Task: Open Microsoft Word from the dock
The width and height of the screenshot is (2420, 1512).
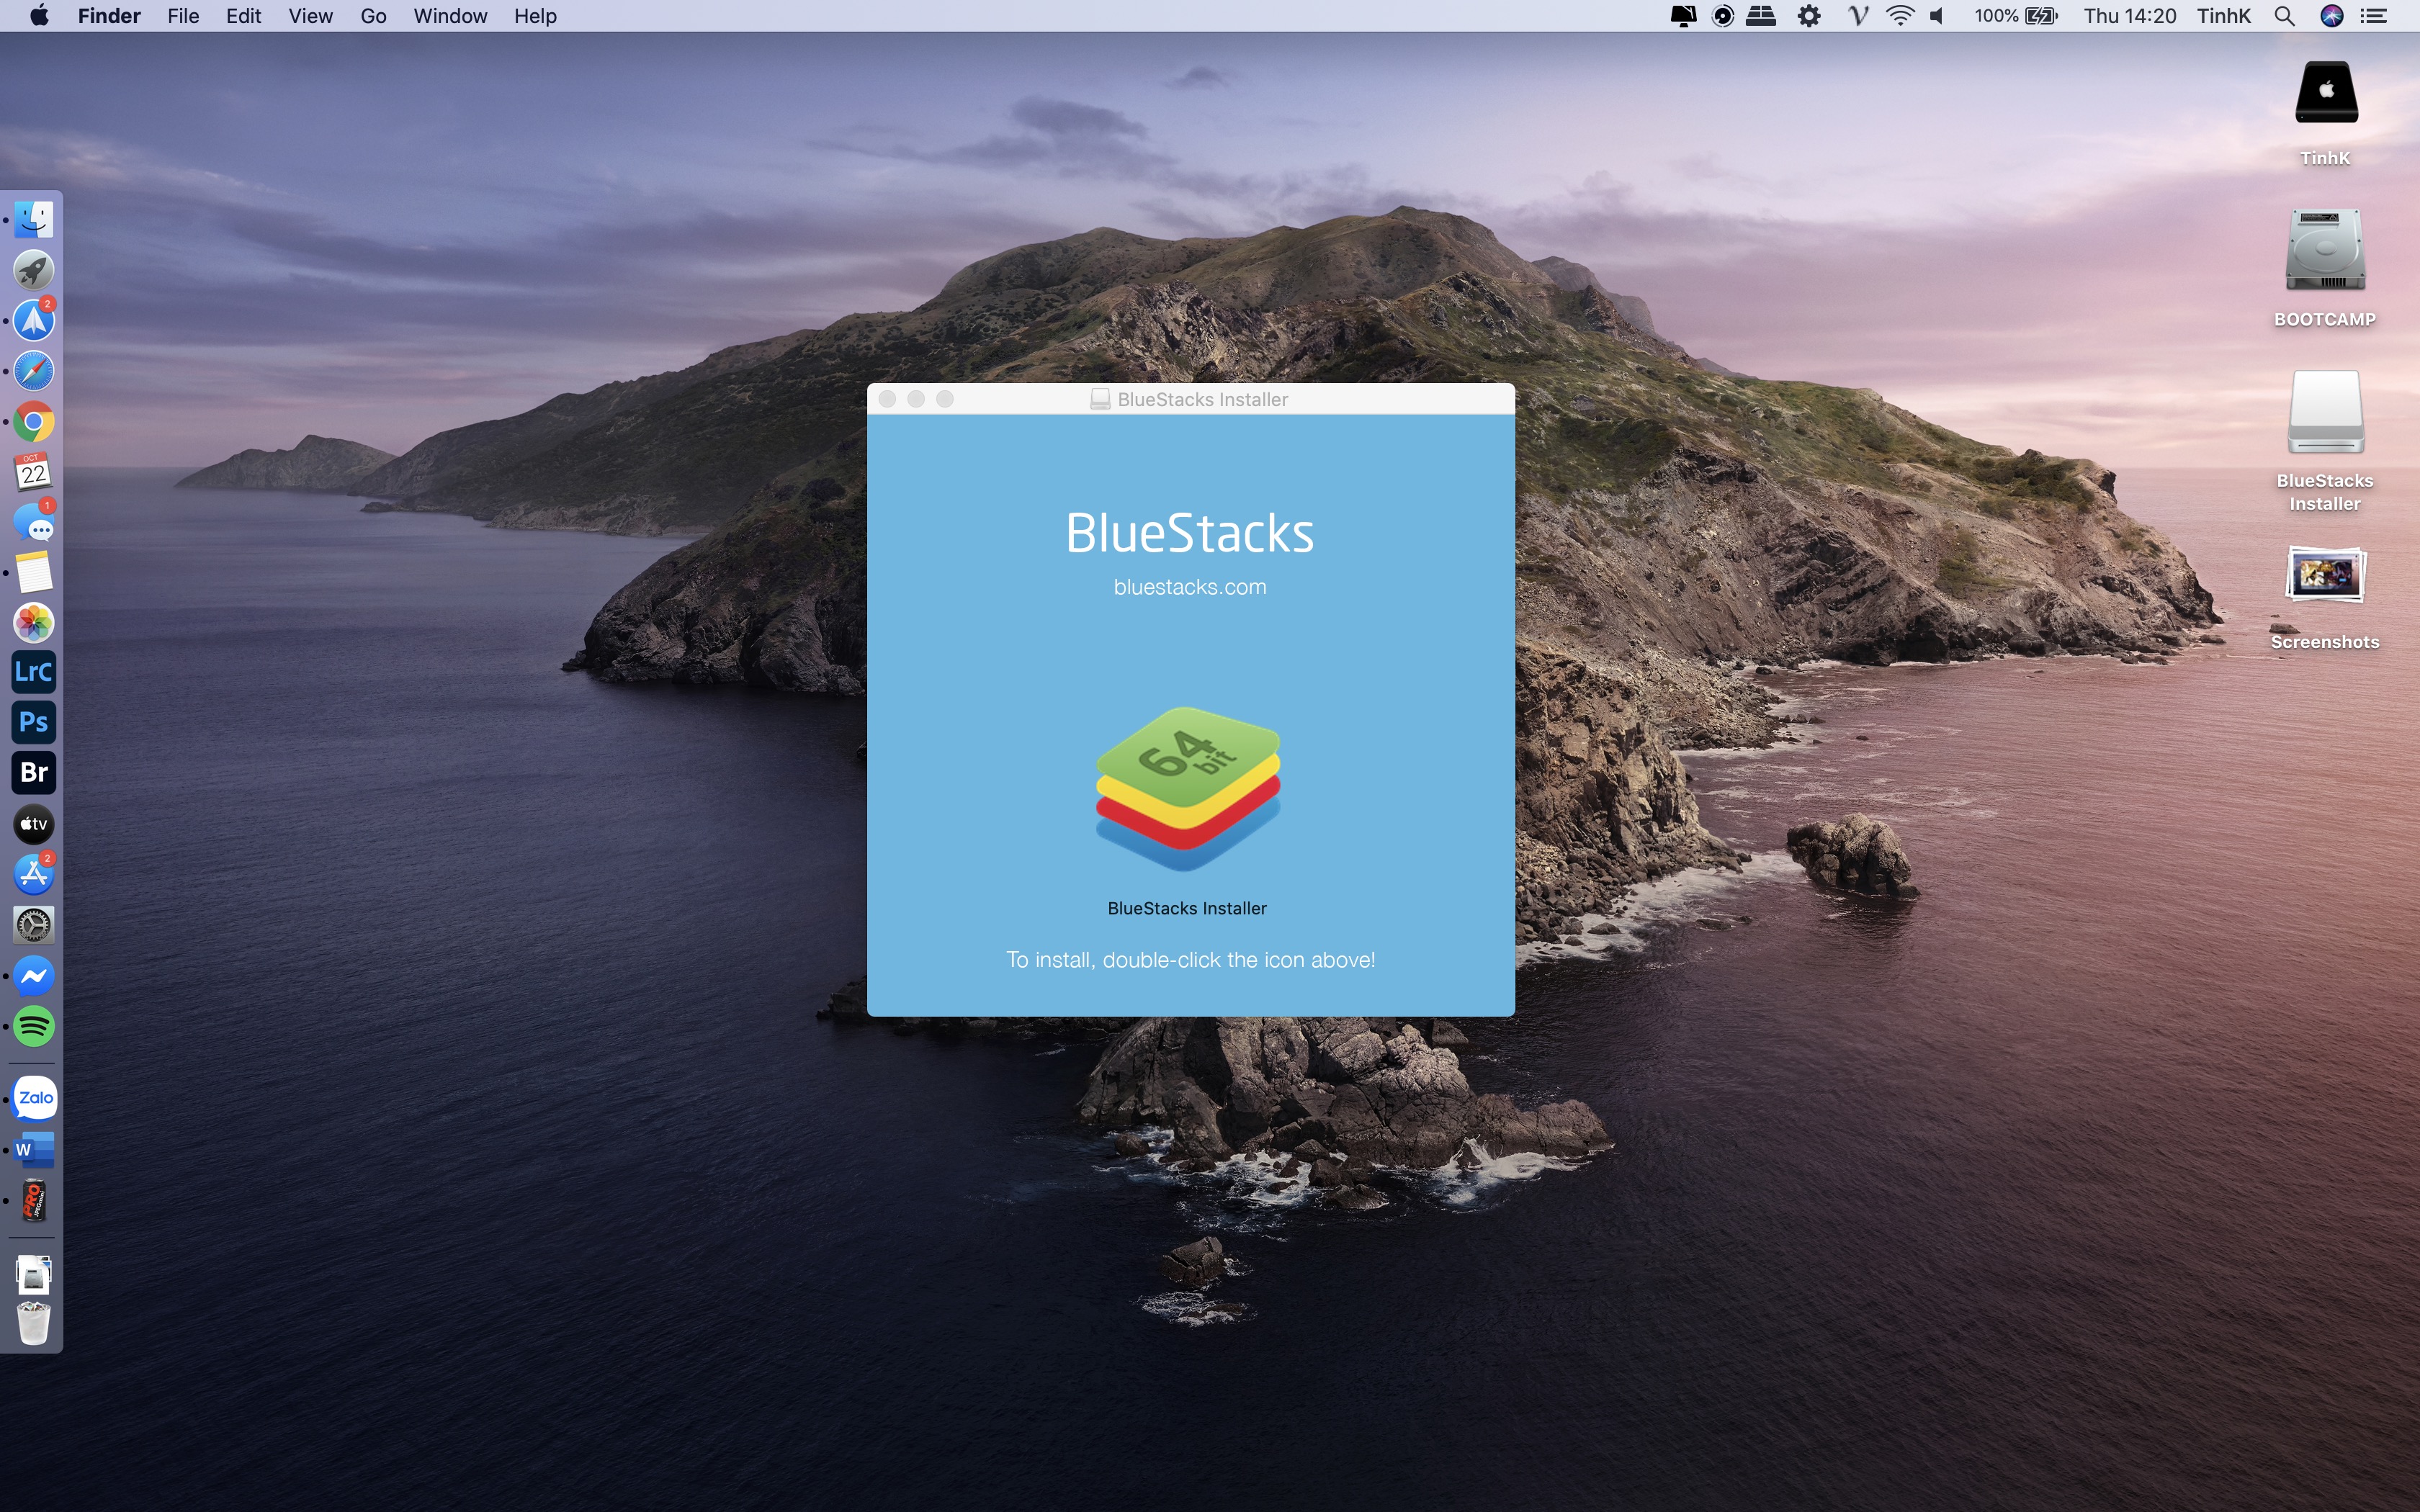Action: click(34, 1150)
